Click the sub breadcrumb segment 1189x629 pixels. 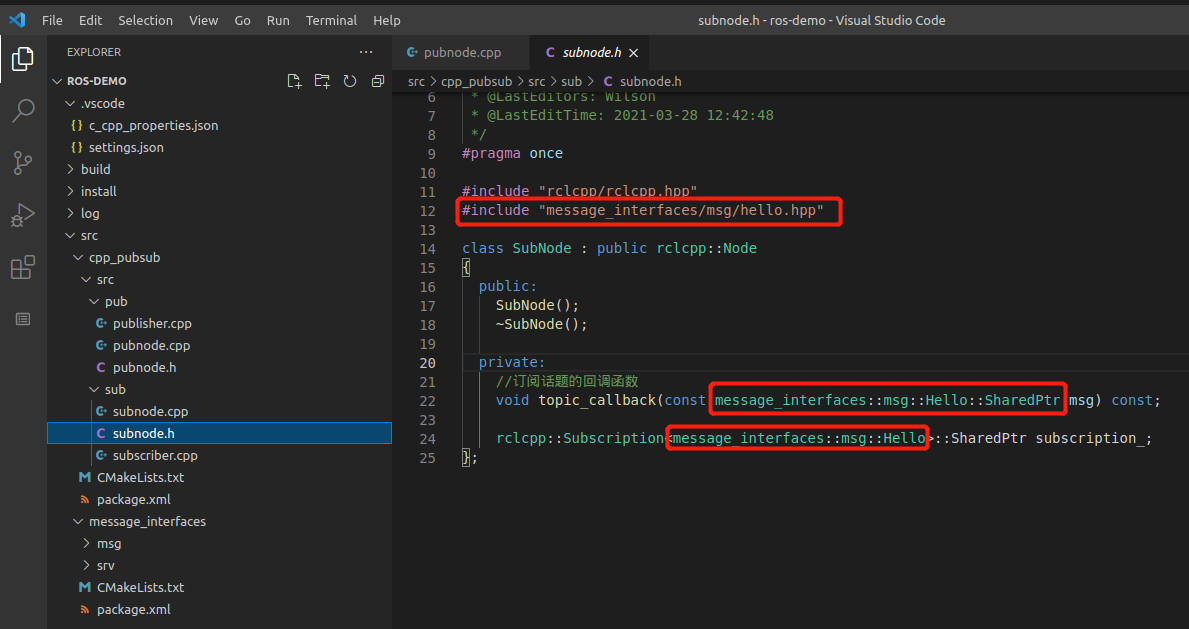click(x=571, y=81)
